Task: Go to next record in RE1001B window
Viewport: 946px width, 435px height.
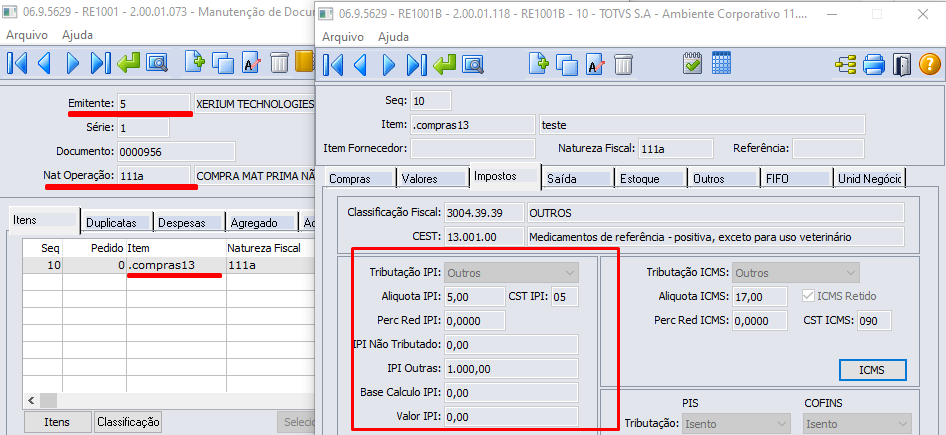Action: [389, 63]
